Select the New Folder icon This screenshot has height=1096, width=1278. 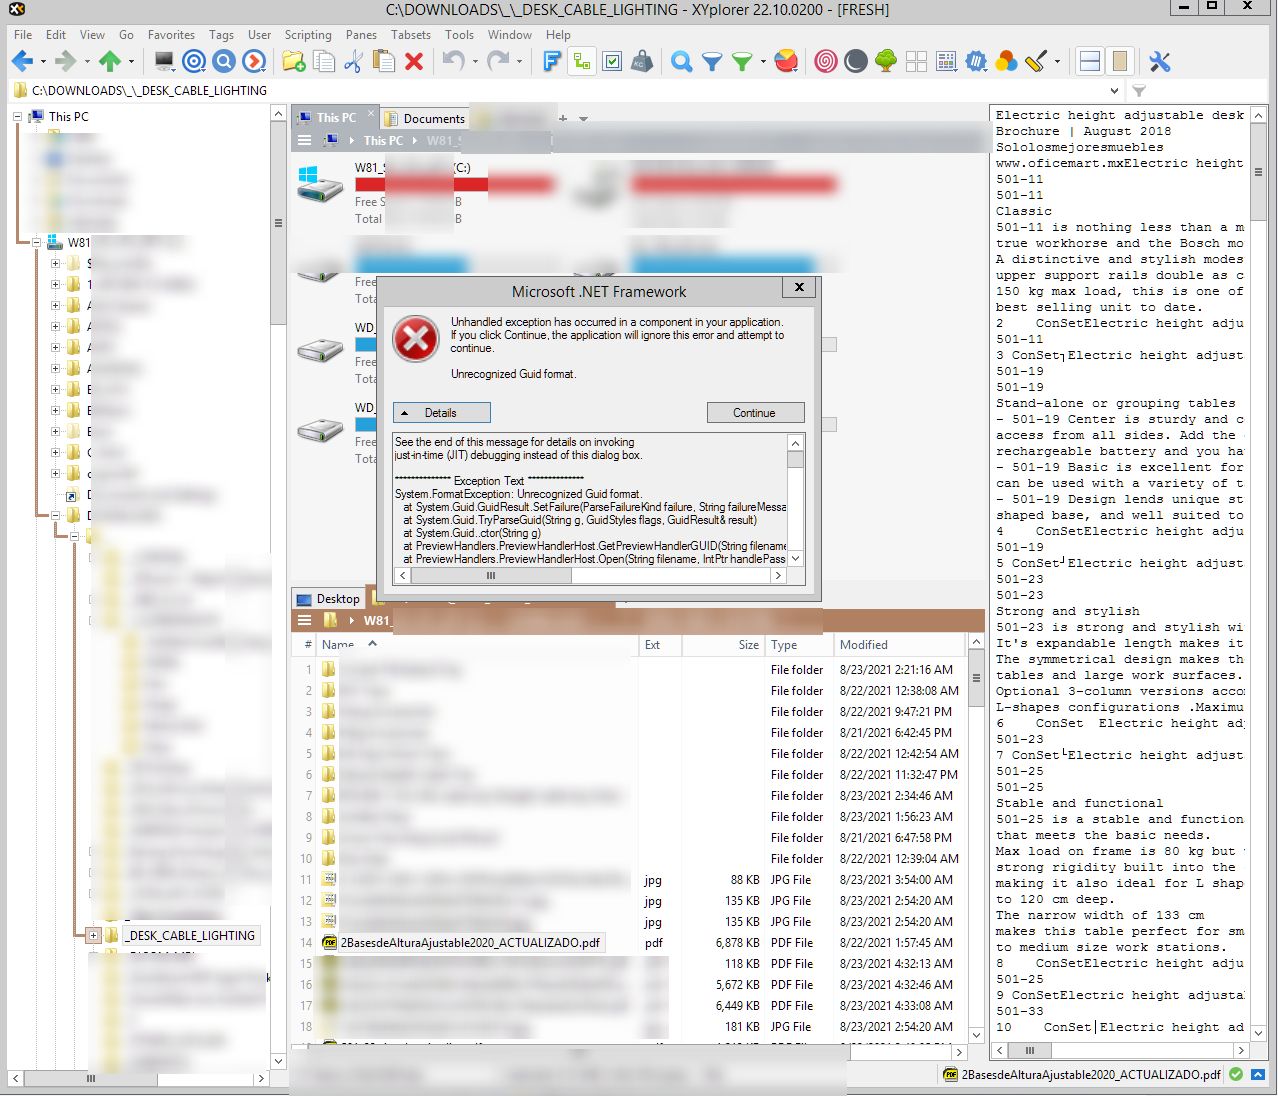coord(293,61)
